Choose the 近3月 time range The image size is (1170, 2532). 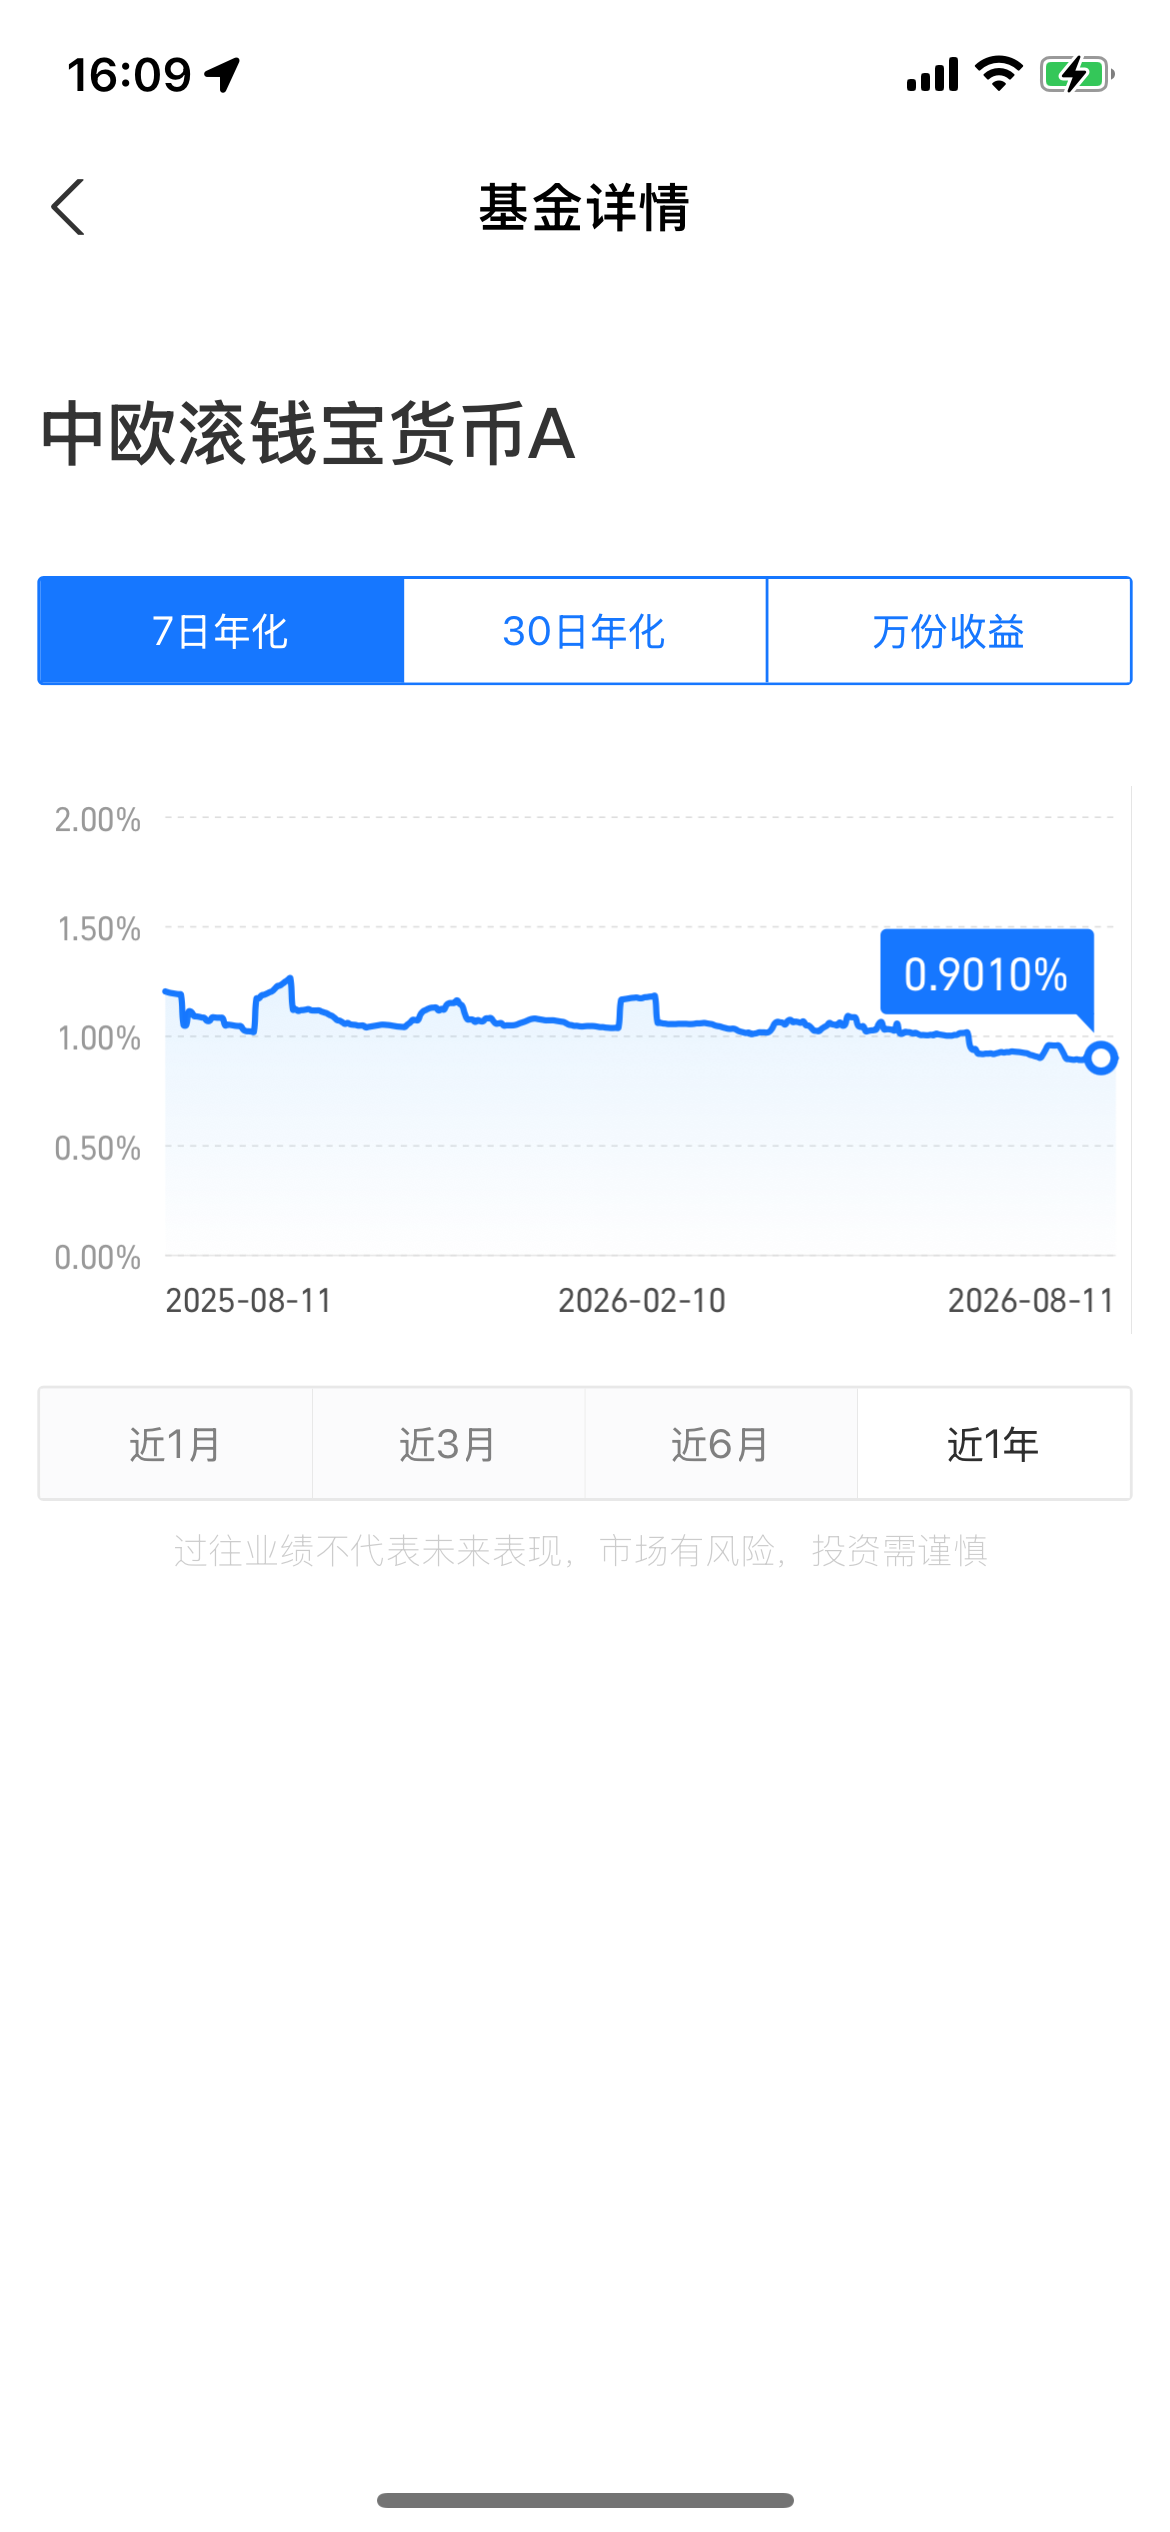click(448, 1443)
